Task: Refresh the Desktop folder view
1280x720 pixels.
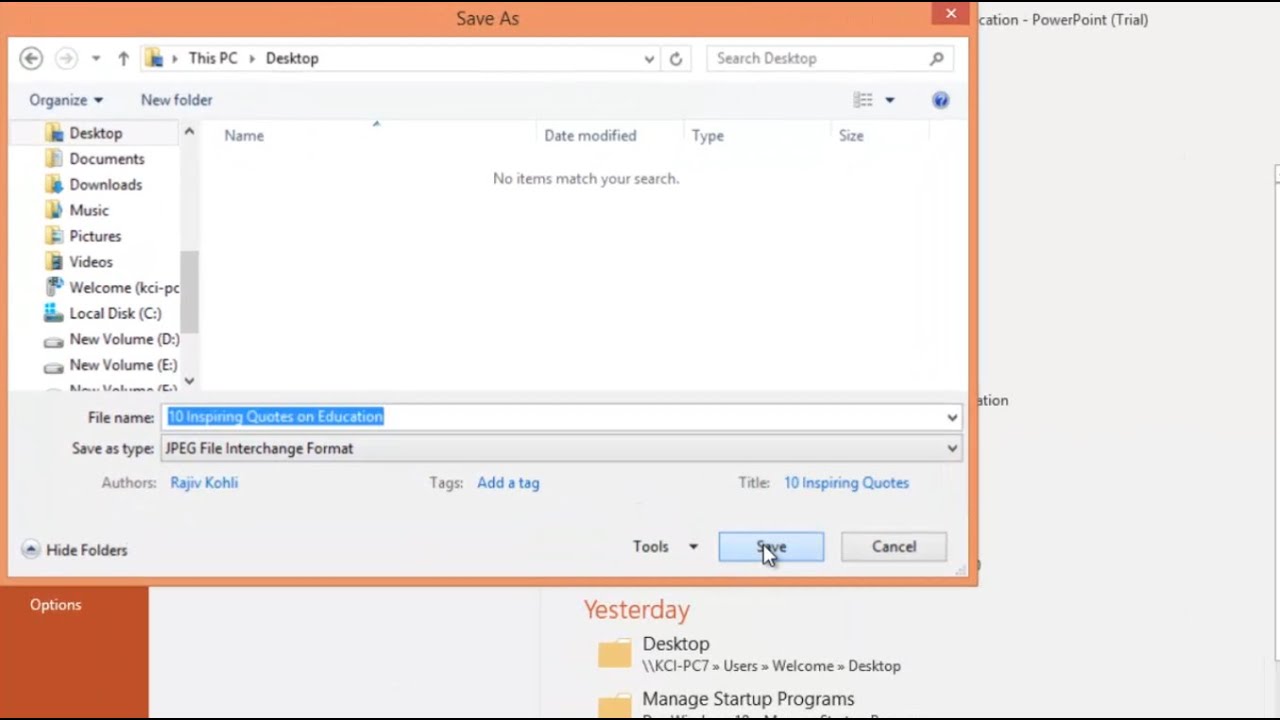Action: (676, 59)
